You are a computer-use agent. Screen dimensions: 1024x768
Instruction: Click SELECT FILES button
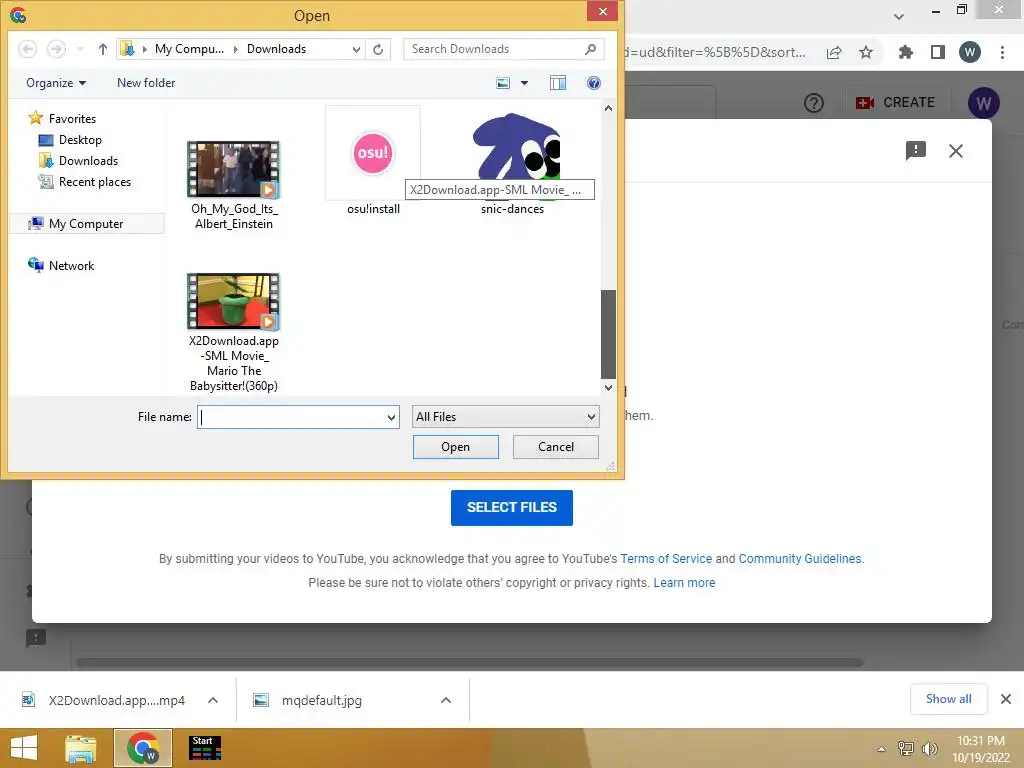pyautogui.click(x=512, y=507)
